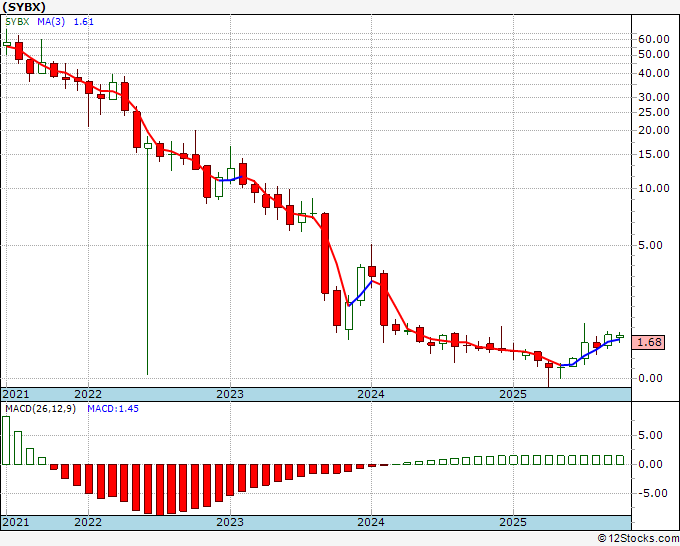
Task: Click the 25.00 price axis label
Action: tap(654, 112)
